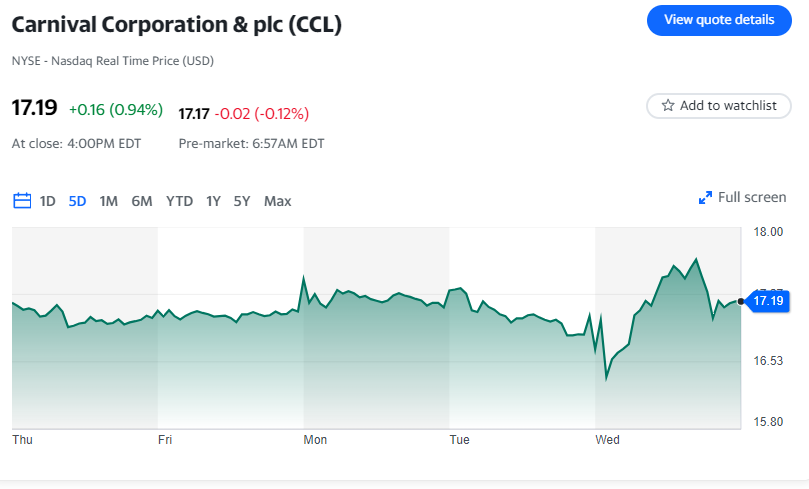Show the 5Y chart range
This screenshot has width=809, height=489.
(x=242, y=201)
